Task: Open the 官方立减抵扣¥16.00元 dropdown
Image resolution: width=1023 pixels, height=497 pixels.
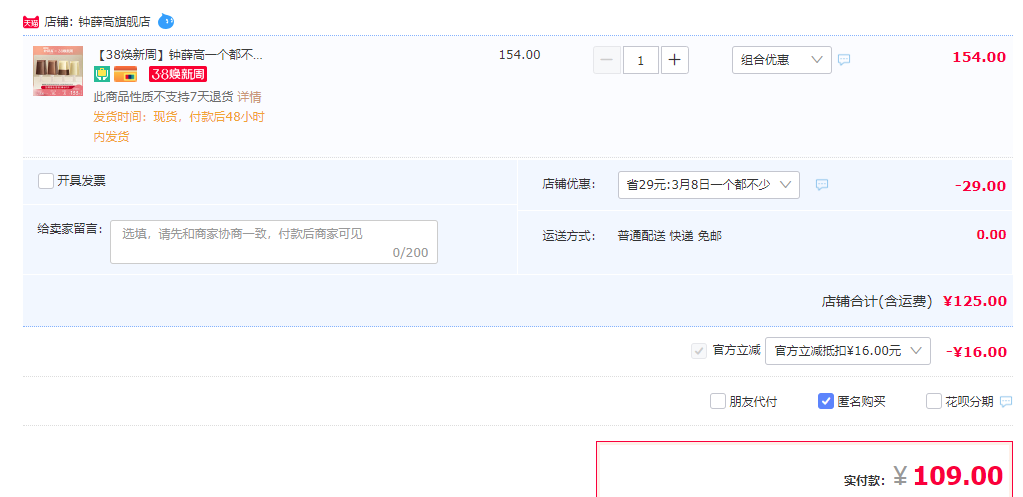Action: click(x=847, y=351)
